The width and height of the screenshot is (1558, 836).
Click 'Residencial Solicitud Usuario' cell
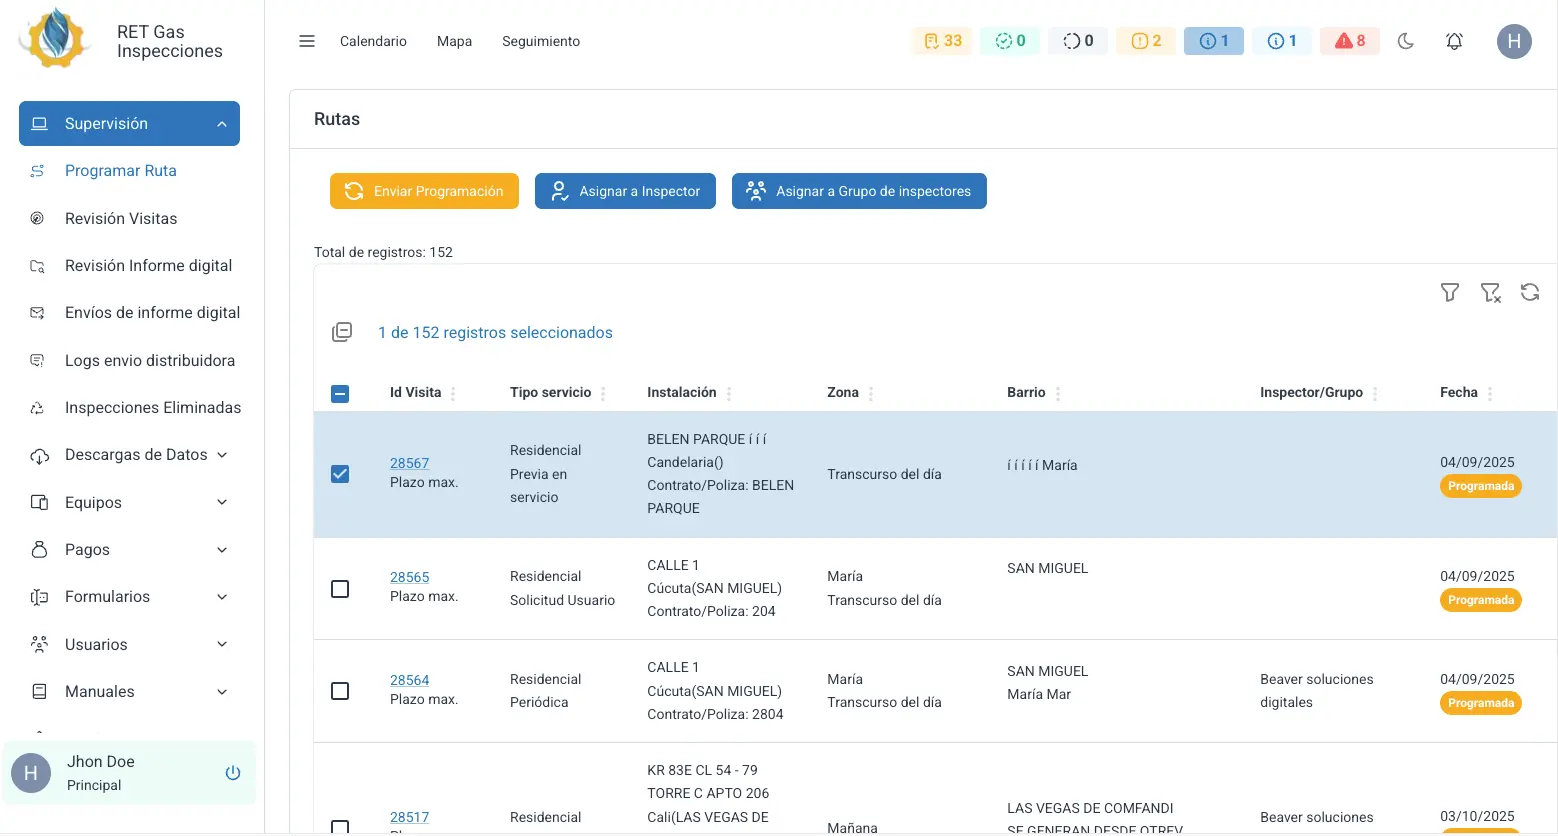pyautogui.click(x=562, y=588)
